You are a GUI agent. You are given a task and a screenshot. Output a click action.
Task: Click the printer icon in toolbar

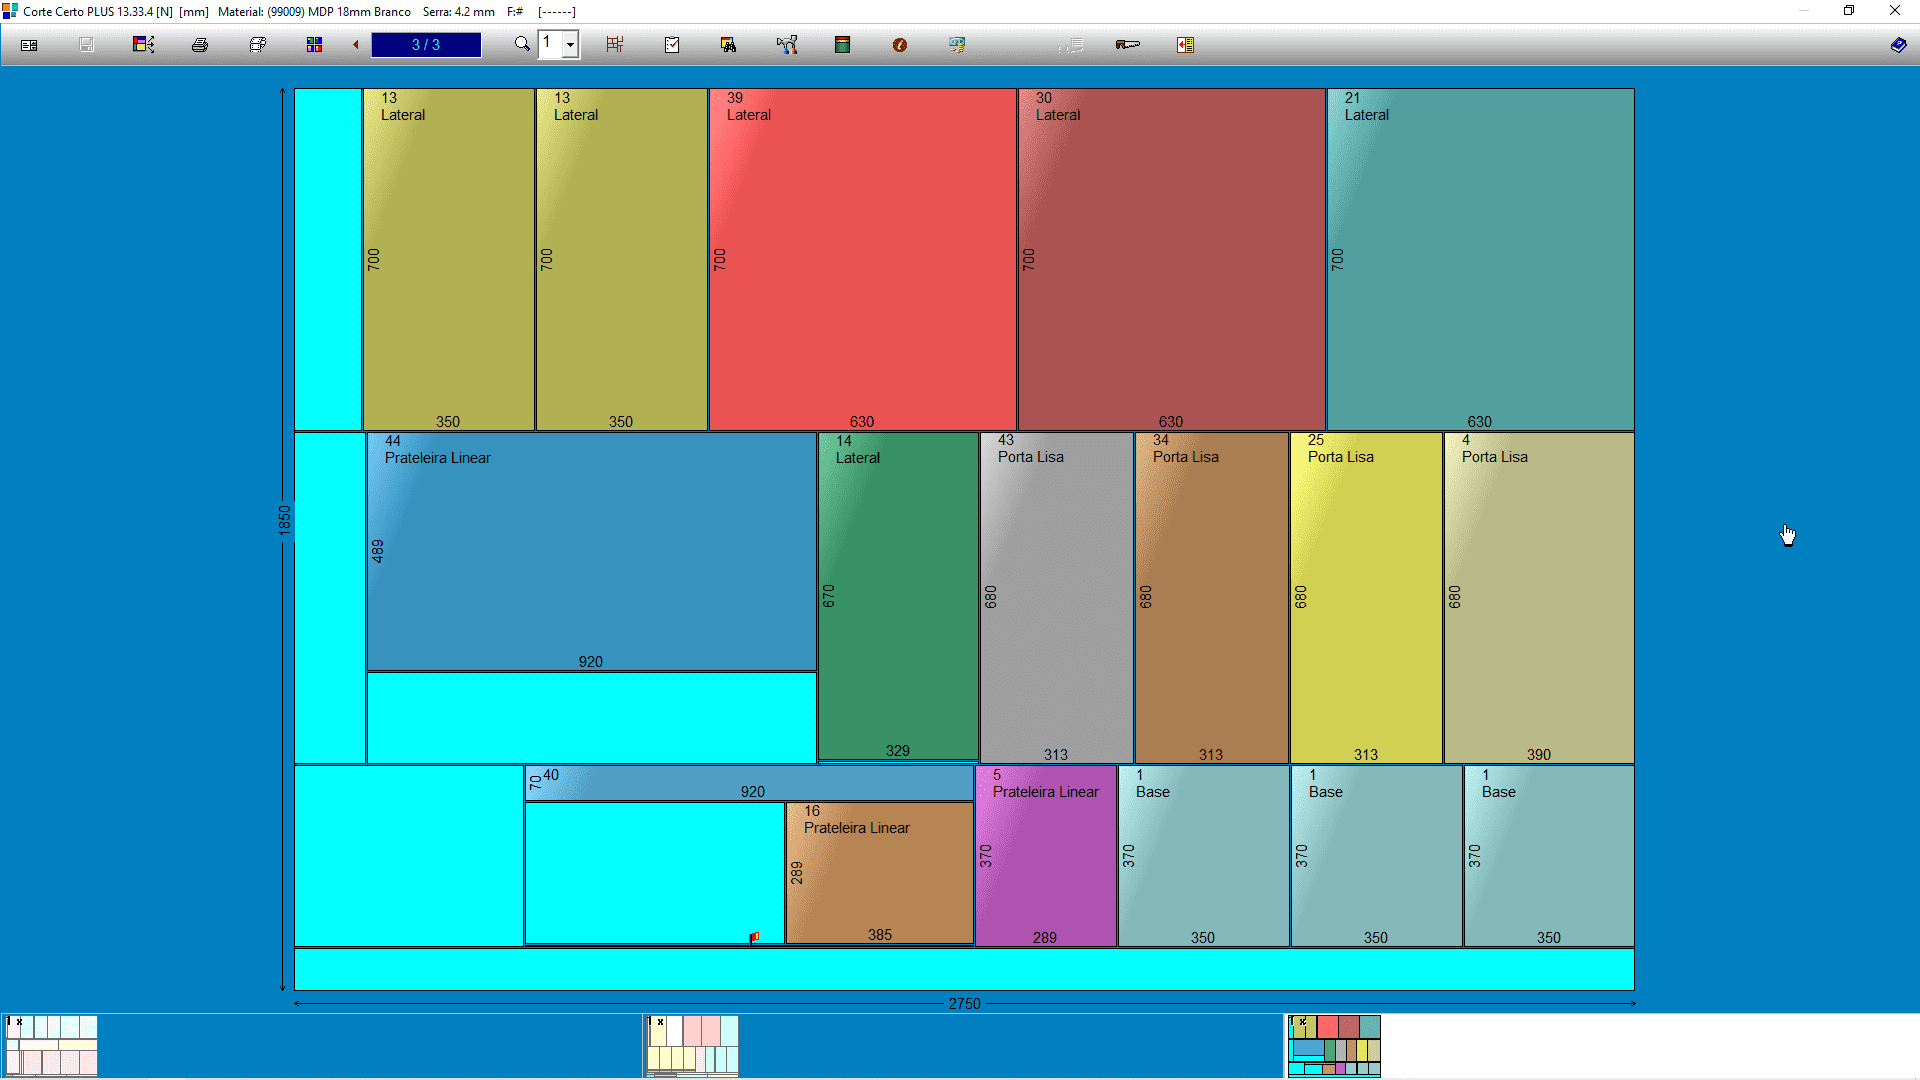(x=200, y=45)
